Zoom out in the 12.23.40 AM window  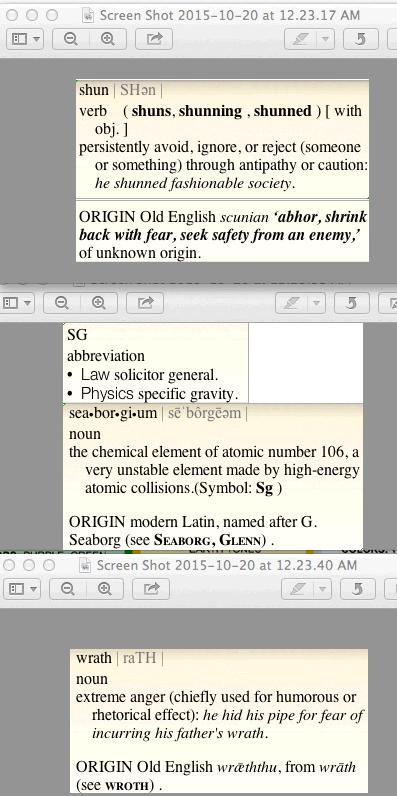(x=68, y=588)
